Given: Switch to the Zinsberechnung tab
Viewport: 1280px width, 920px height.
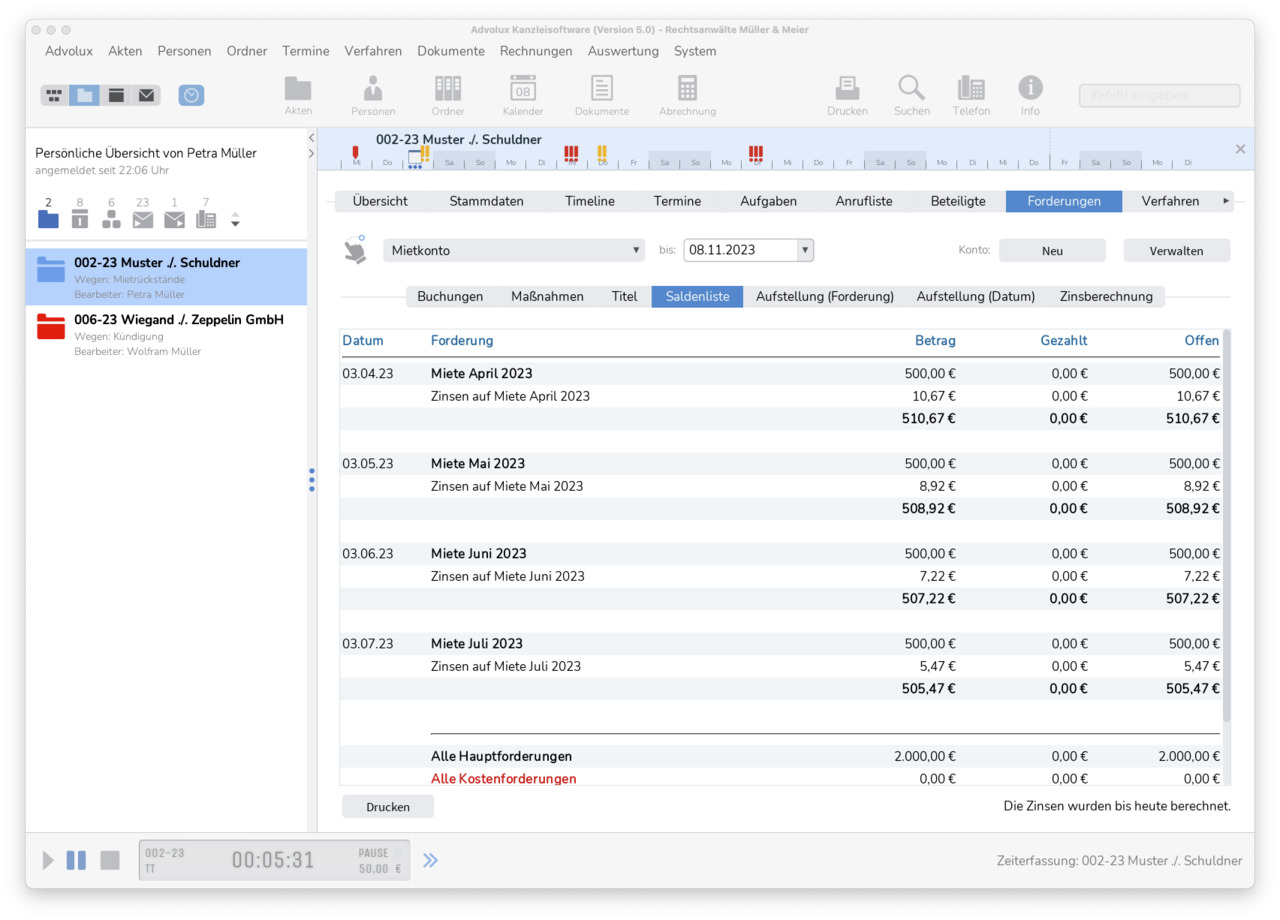Looking at the screenshot, I should click(1106, 296).
